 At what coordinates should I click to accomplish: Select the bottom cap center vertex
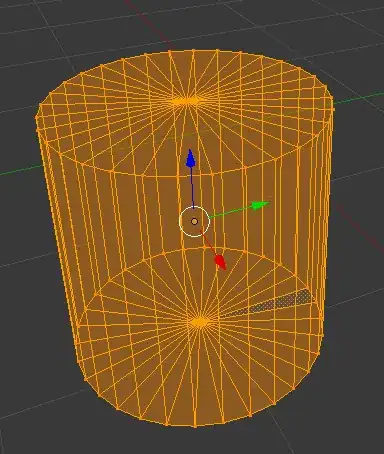(200, 322)
